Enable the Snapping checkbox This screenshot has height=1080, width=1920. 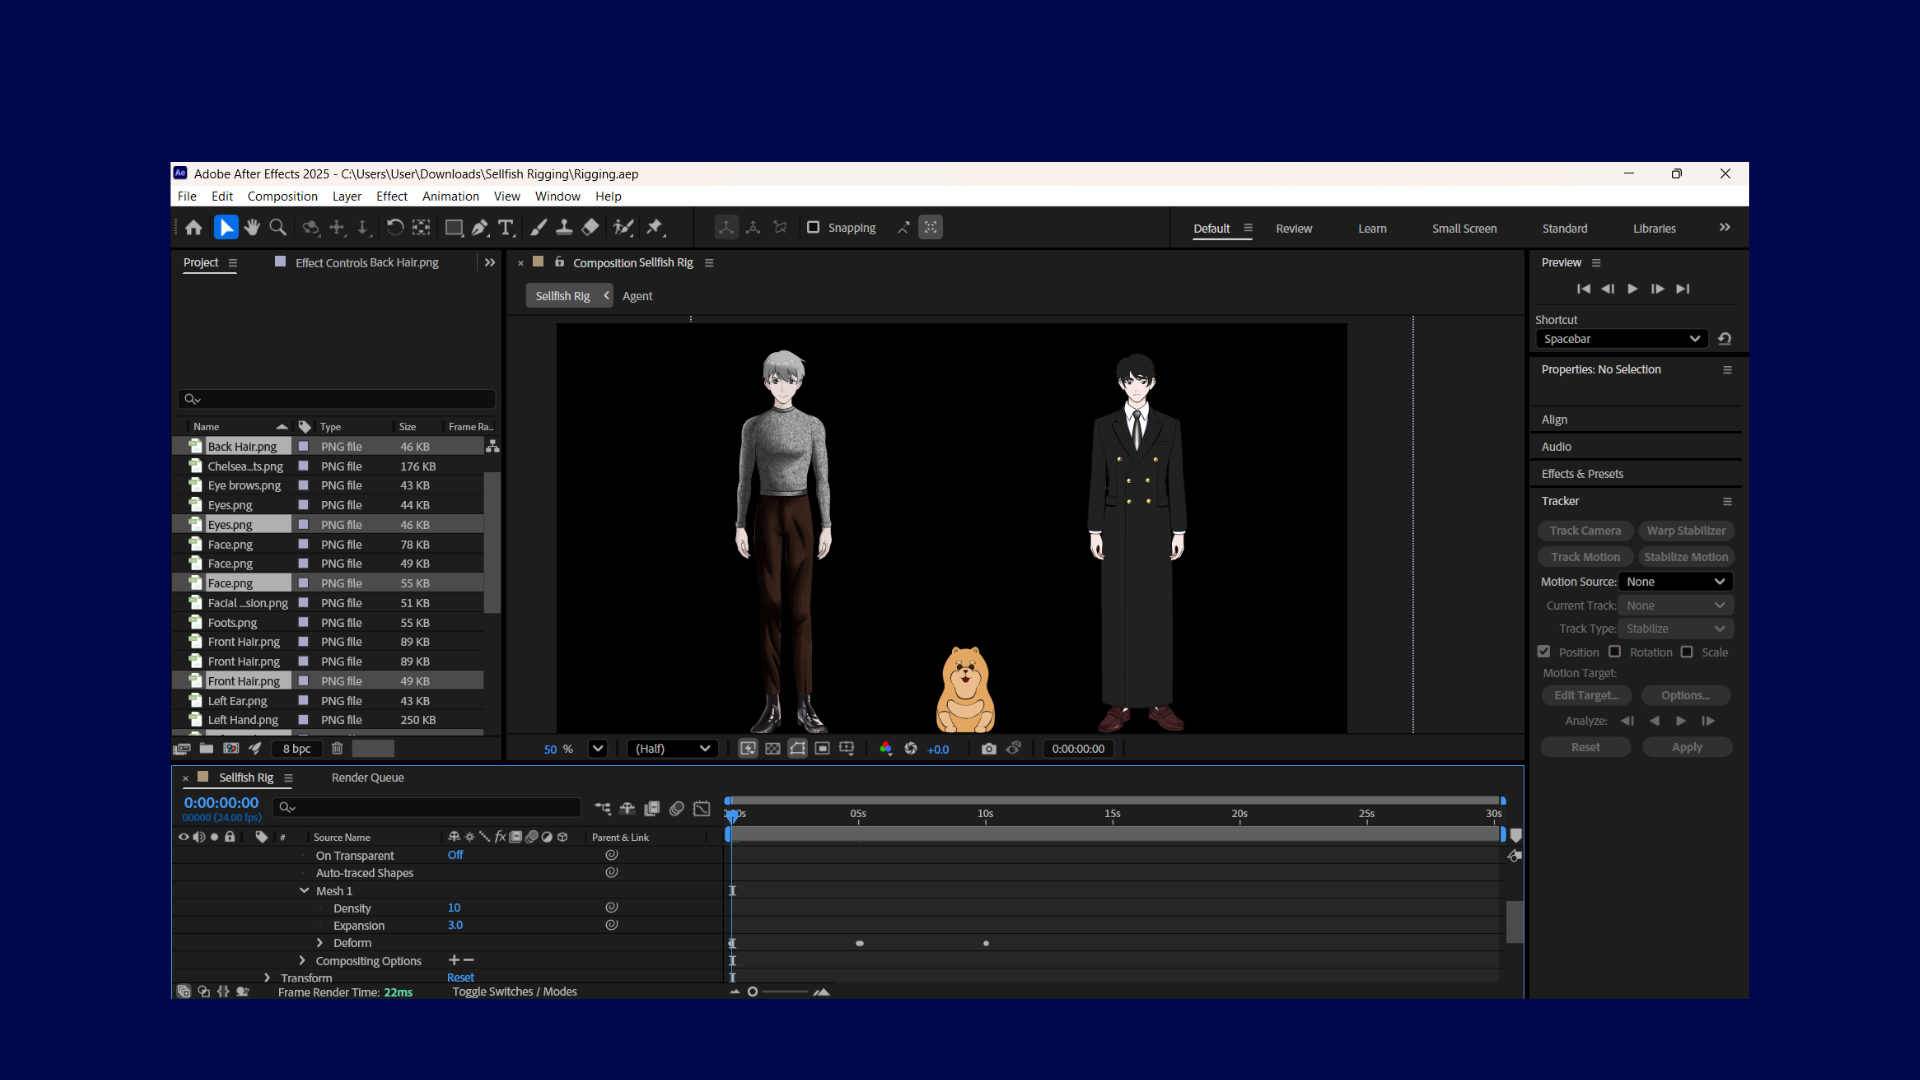click(813, 227)
